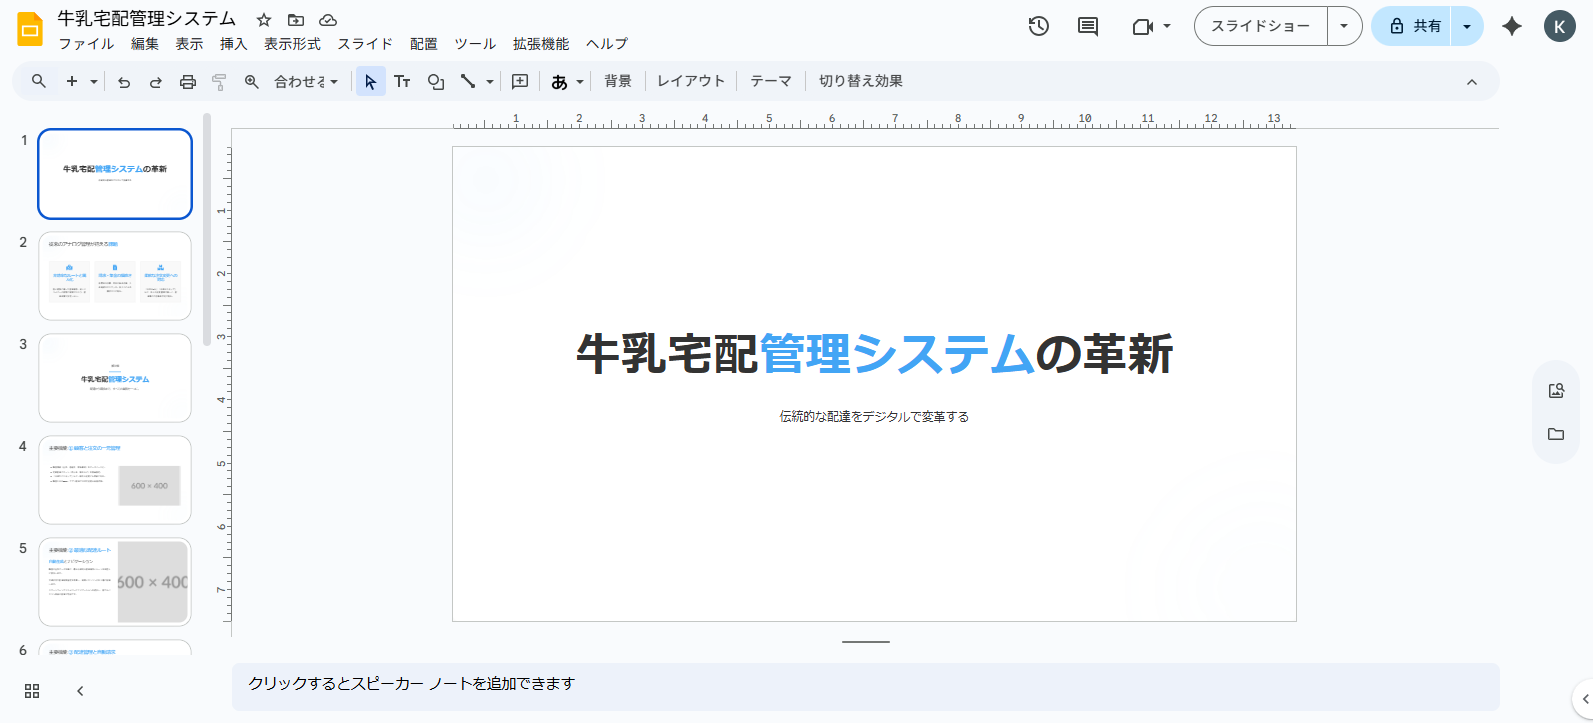Select slide 4 thumbnail in filmstrip

115,479
